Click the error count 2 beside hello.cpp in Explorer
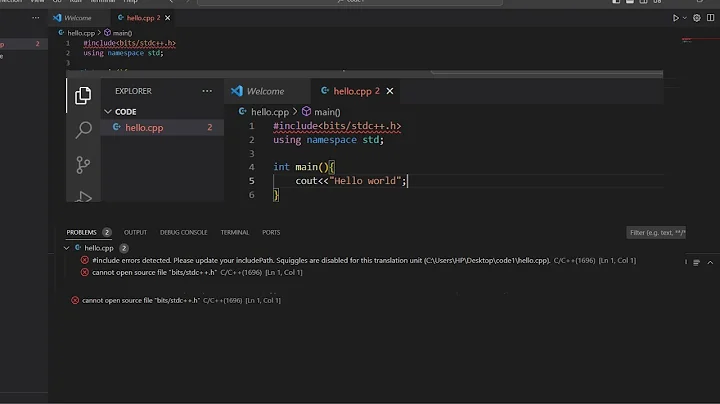 coord(210,128)
